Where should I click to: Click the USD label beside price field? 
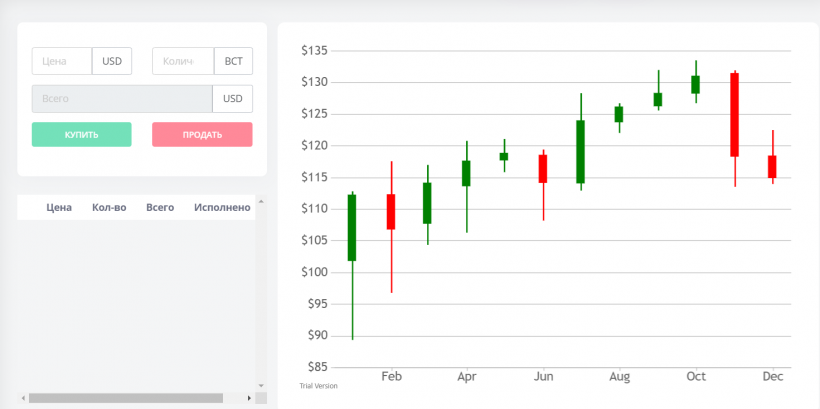[x=112, y=61]
